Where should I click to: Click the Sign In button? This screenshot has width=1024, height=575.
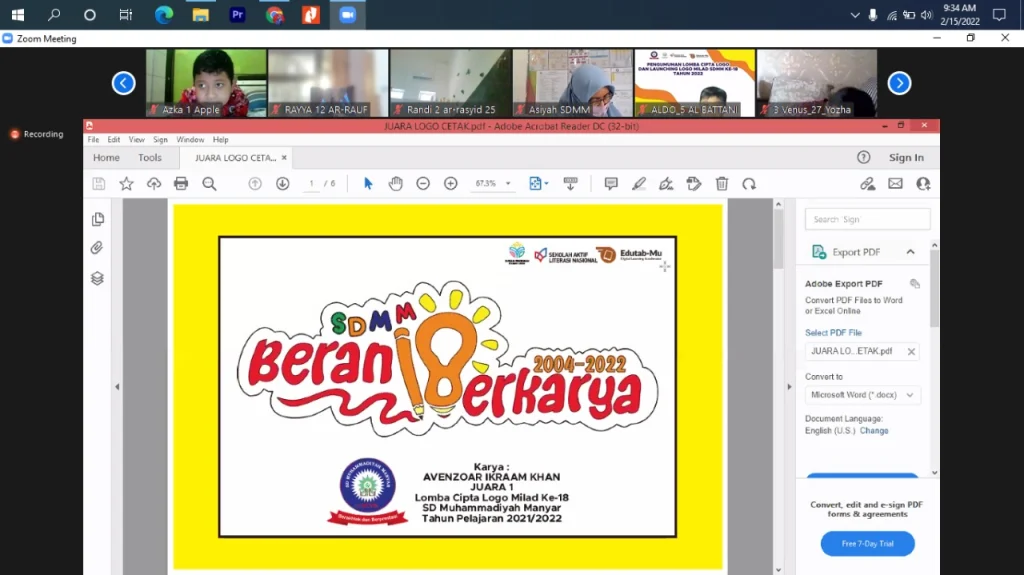coord(906,157)
